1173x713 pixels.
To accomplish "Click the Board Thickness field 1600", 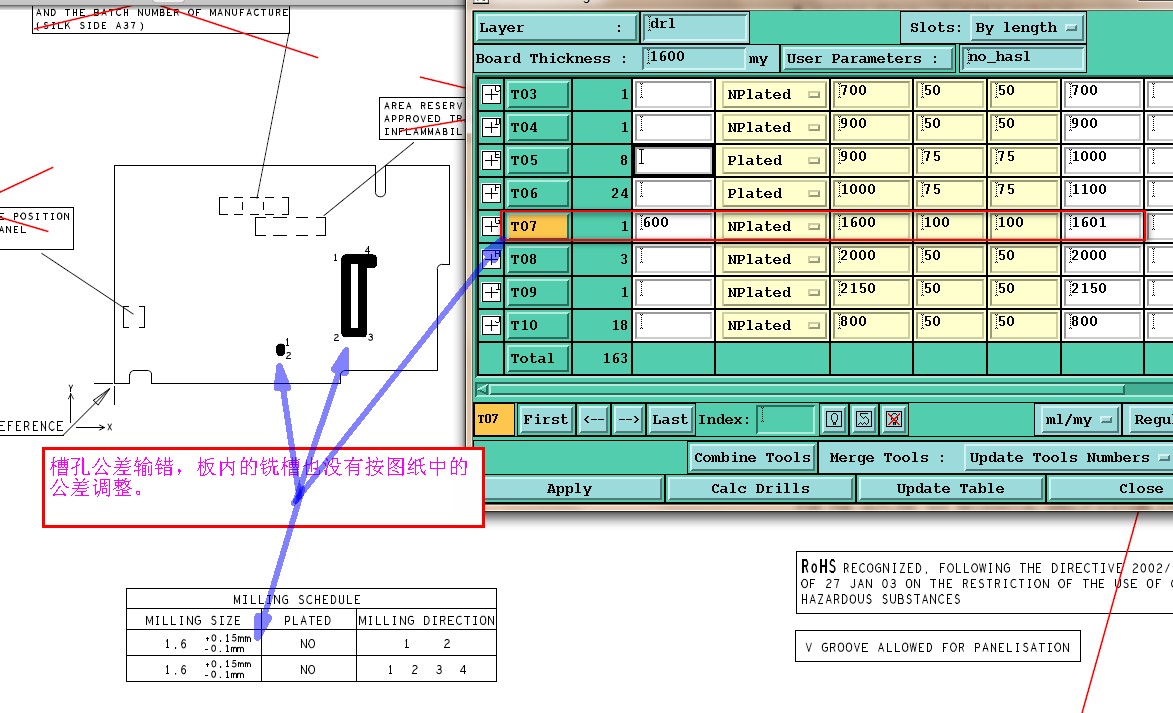I will click(x=696, y=58).
